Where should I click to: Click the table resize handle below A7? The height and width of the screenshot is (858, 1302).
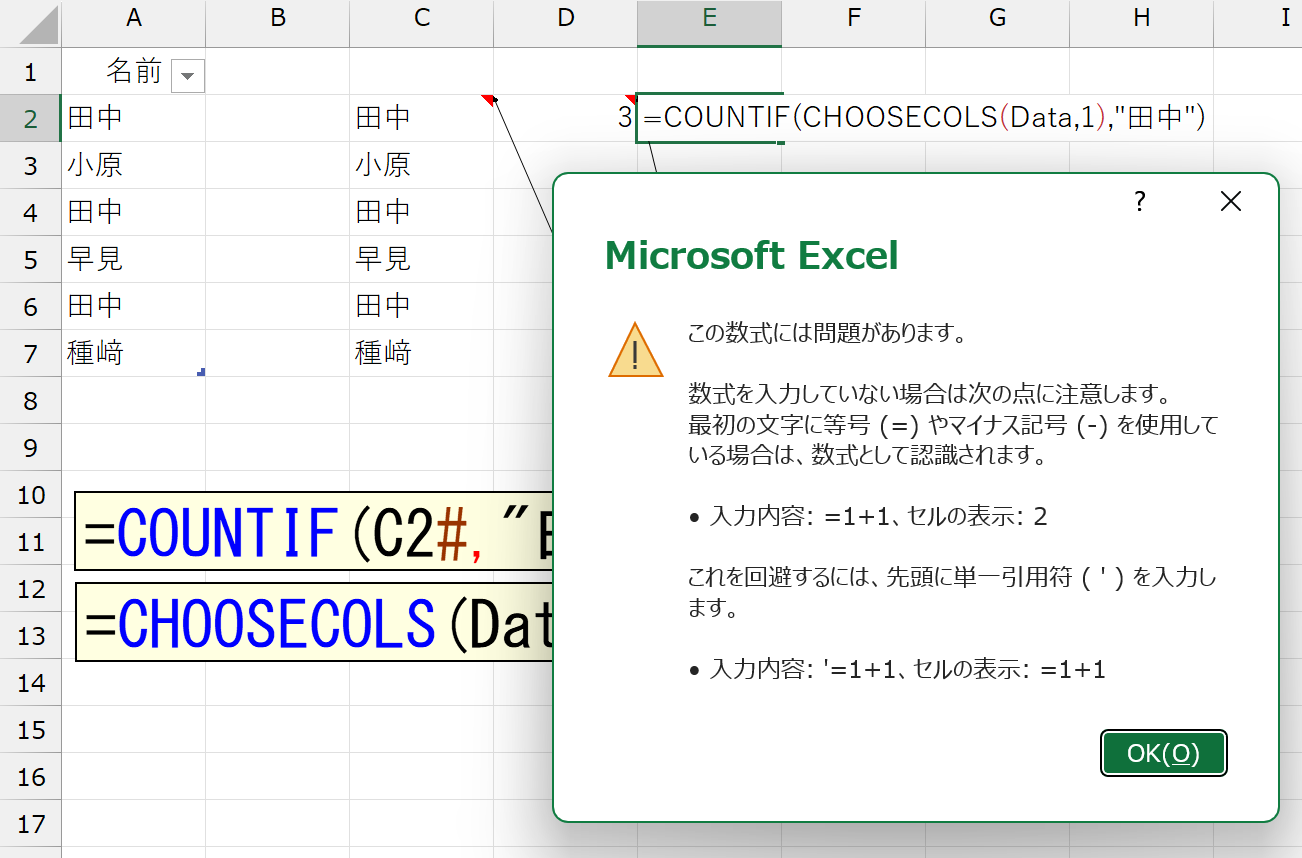tap(201, 372)
